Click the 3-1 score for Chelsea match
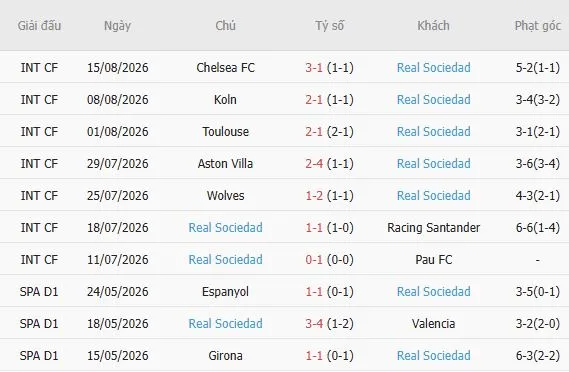This screenshot has height=372, width=569. [x=314, y=68]
